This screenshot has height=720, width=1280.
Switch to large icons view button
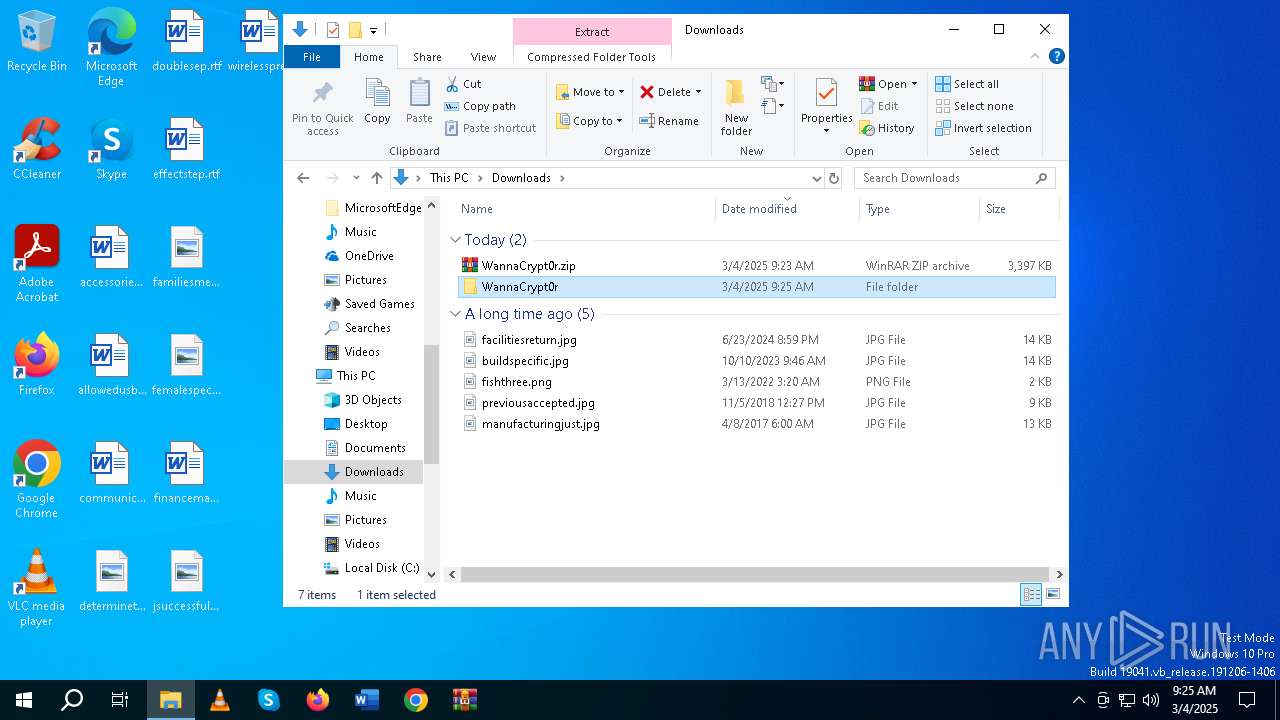(1053, 595)
